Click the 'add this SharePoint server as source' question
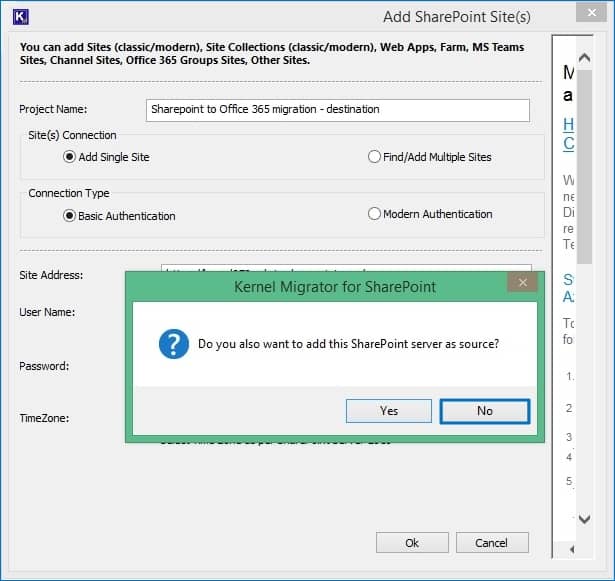615x581 pixels. point(348,344)
